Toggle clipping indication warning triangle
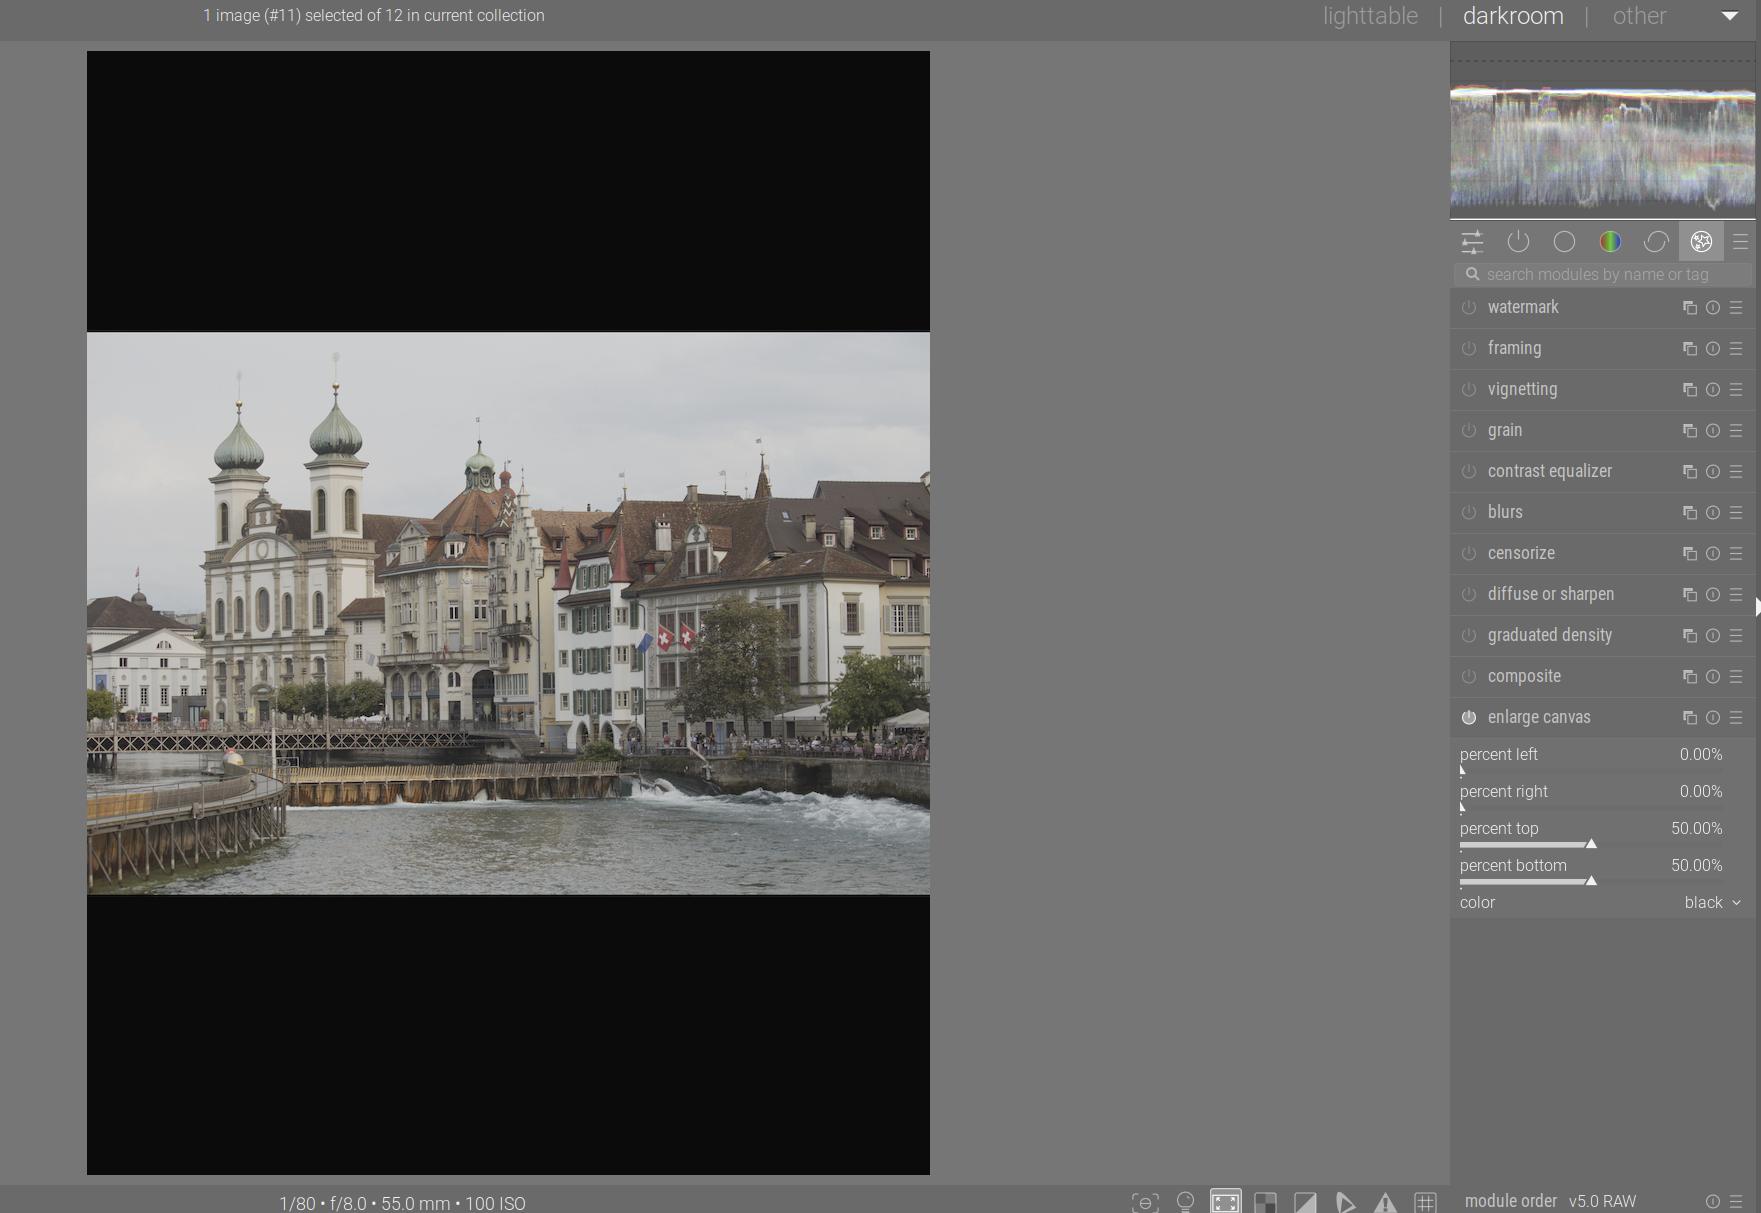Viewport: 1761px width, 1213px height. tap(1385, 1201)
